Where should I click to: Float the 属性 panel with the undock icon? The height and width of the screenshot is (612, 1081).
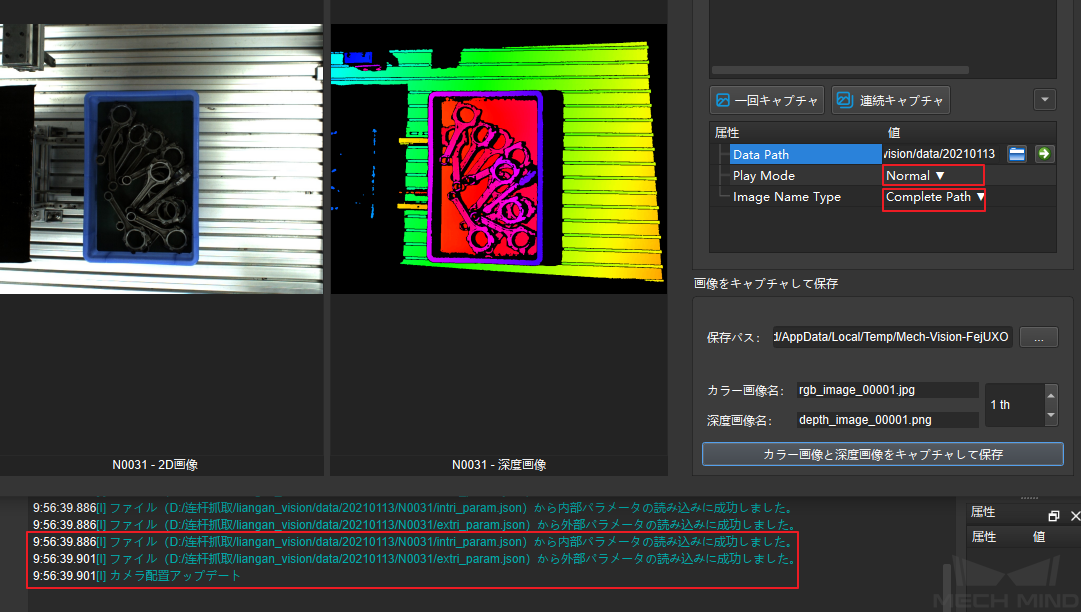1054,516
